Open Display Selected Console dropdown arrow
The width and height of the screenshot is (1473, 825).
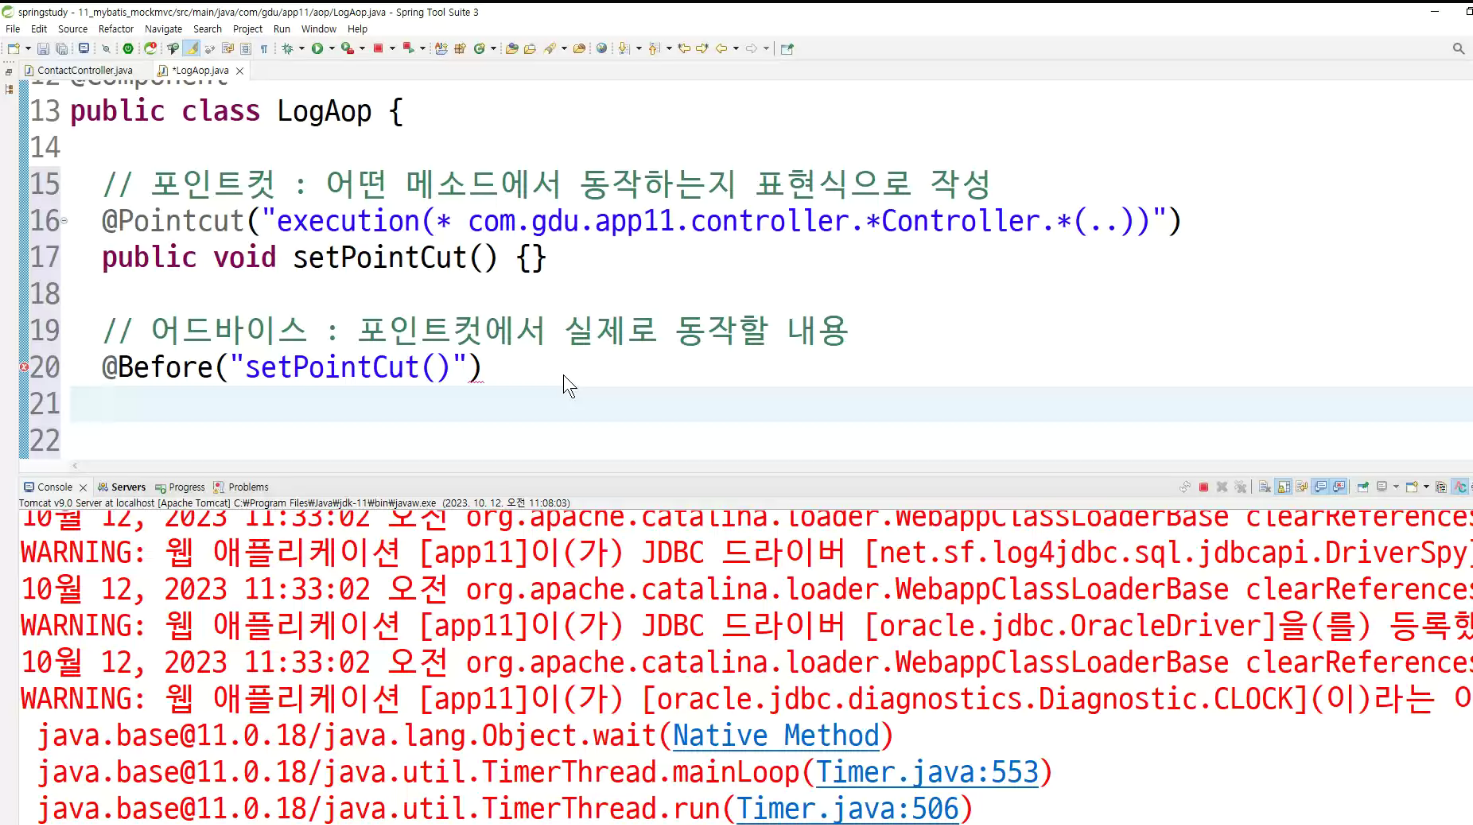point(1396,487)
